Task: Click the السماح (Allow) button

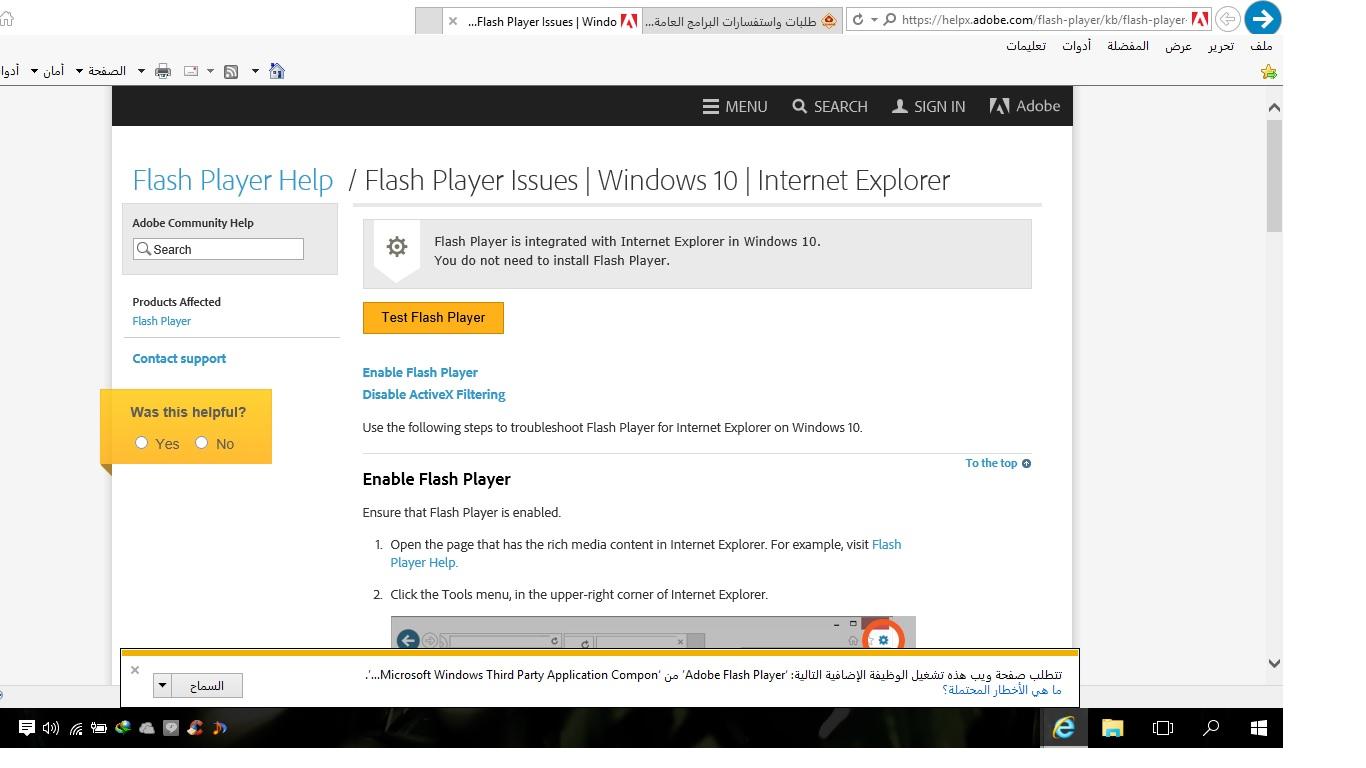Action: (207, 685)
